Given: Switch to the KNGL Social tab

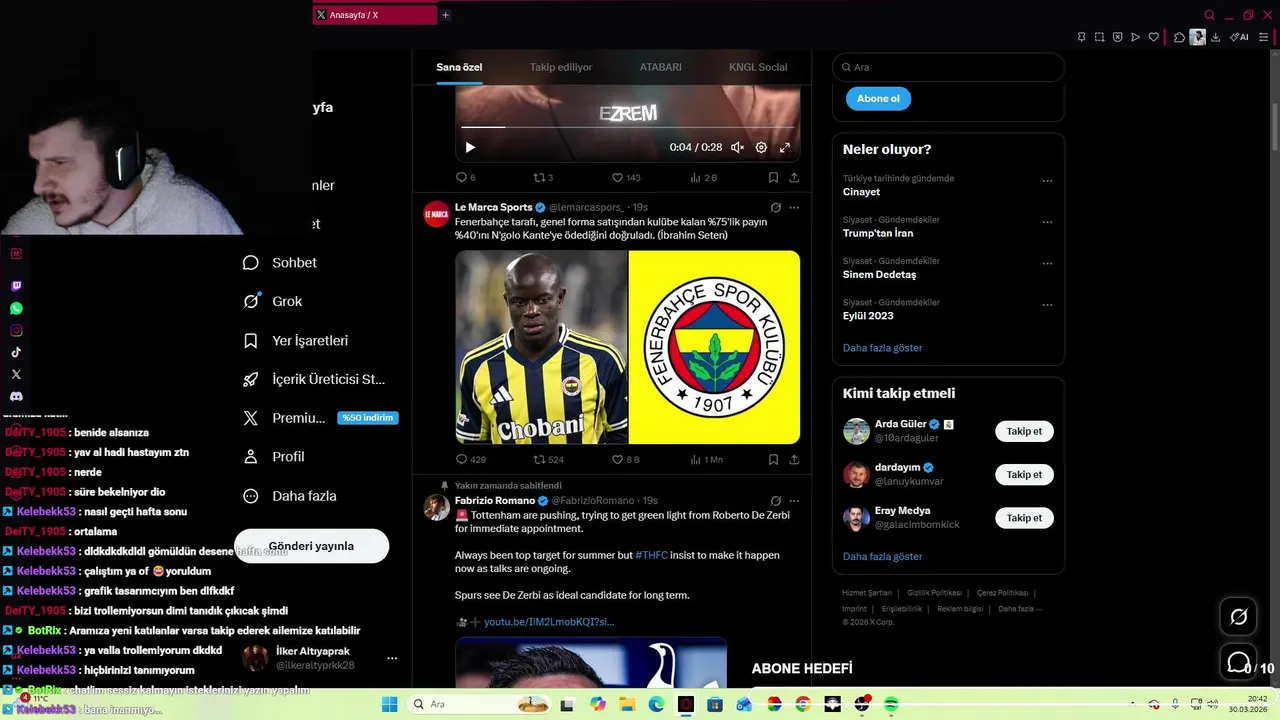Looking at the screenshot, I should [758, 67].
